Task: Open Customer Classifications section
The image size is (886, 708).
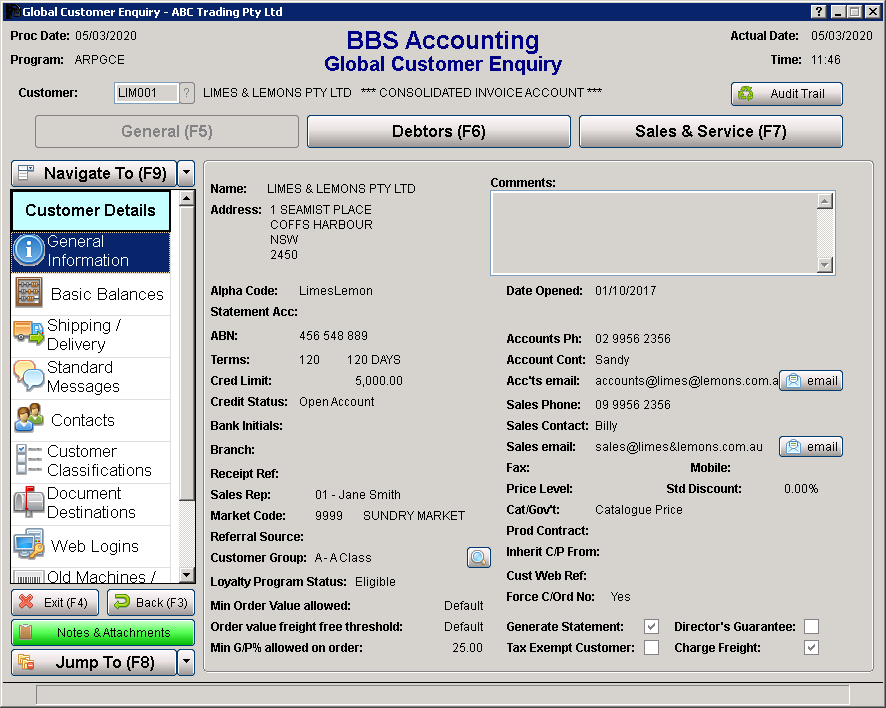Action: (91, 461)
